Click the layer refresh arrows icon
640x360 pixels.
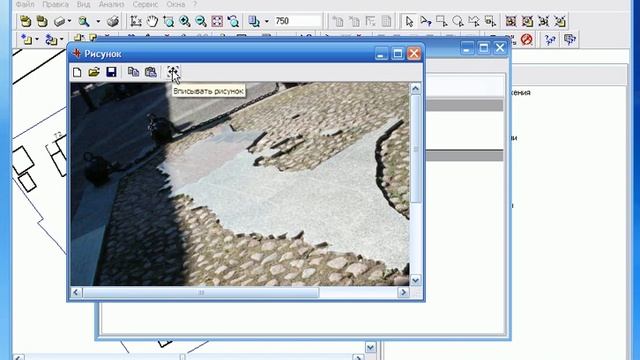51,40
